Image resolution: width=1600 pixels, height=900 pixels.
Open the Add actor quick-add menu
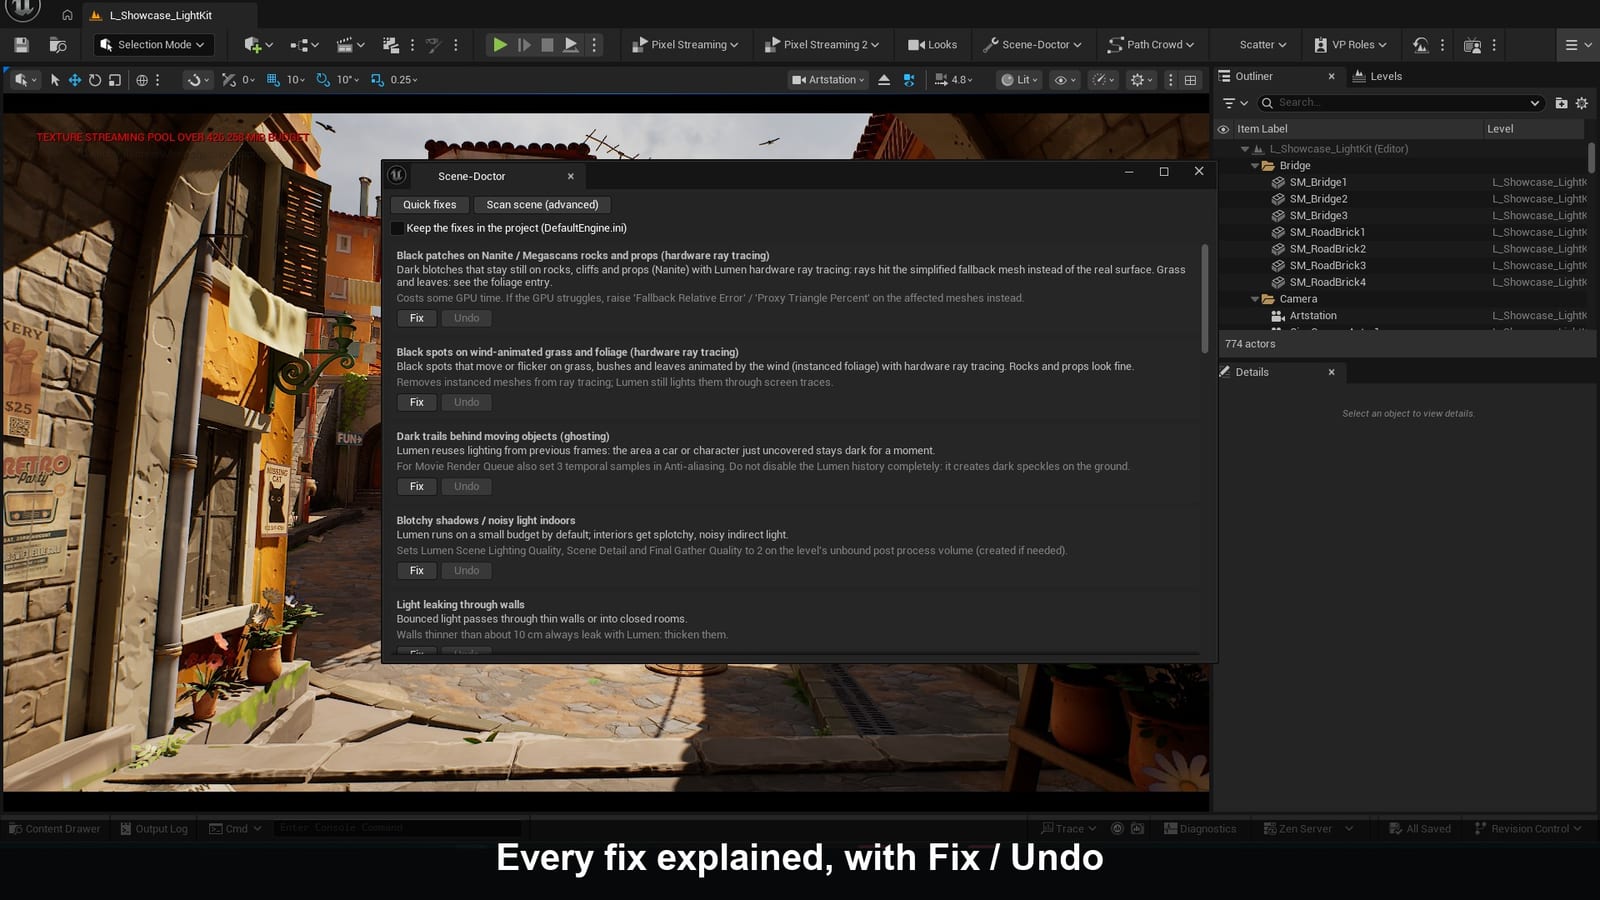point(257,45)
